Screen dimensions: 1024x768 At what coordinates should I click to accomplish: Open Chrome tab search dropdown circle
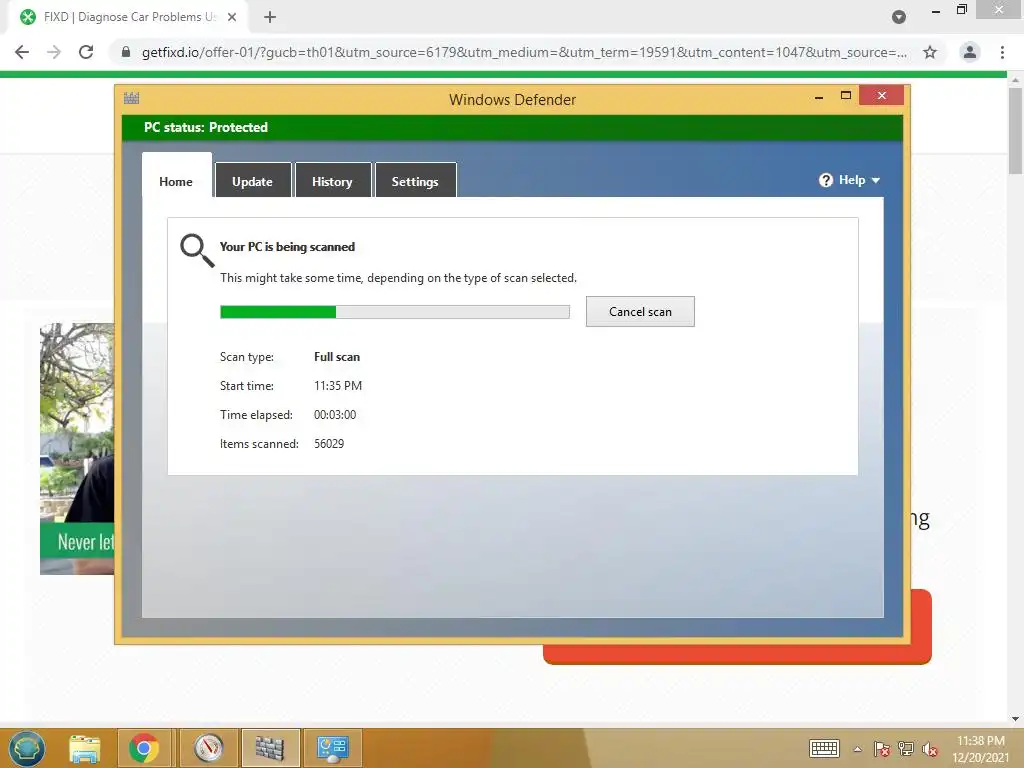[x=899, y=17]
